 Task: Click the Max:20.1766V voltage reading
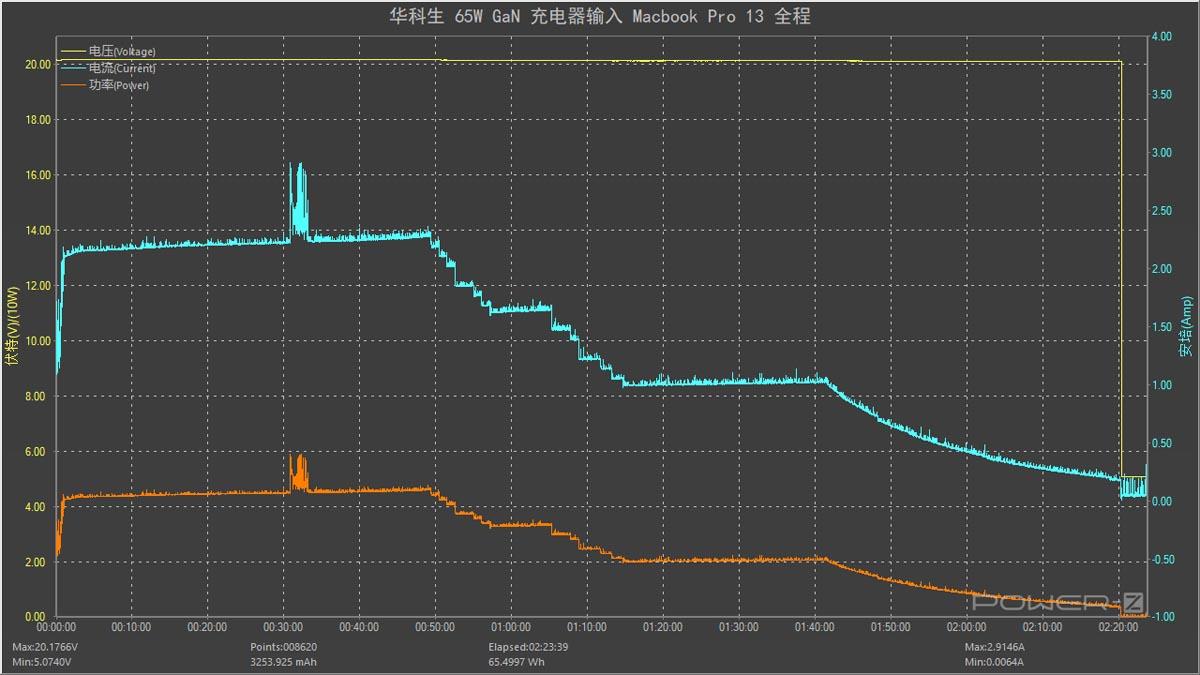[45, 647]
